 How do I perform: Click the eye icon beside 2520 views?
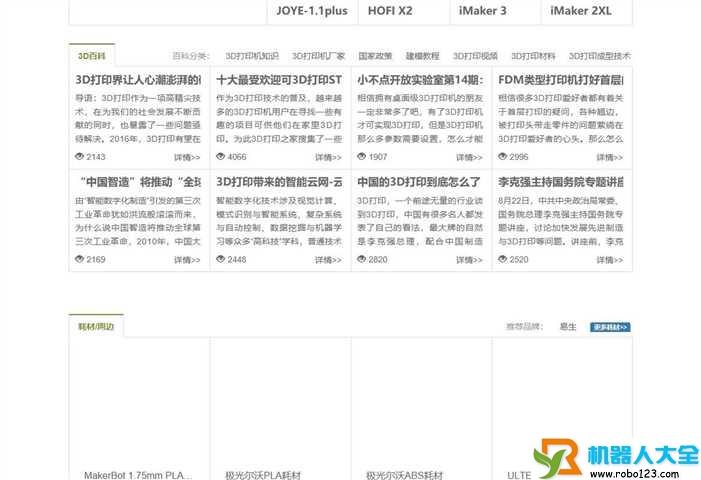tap(503, 259)
